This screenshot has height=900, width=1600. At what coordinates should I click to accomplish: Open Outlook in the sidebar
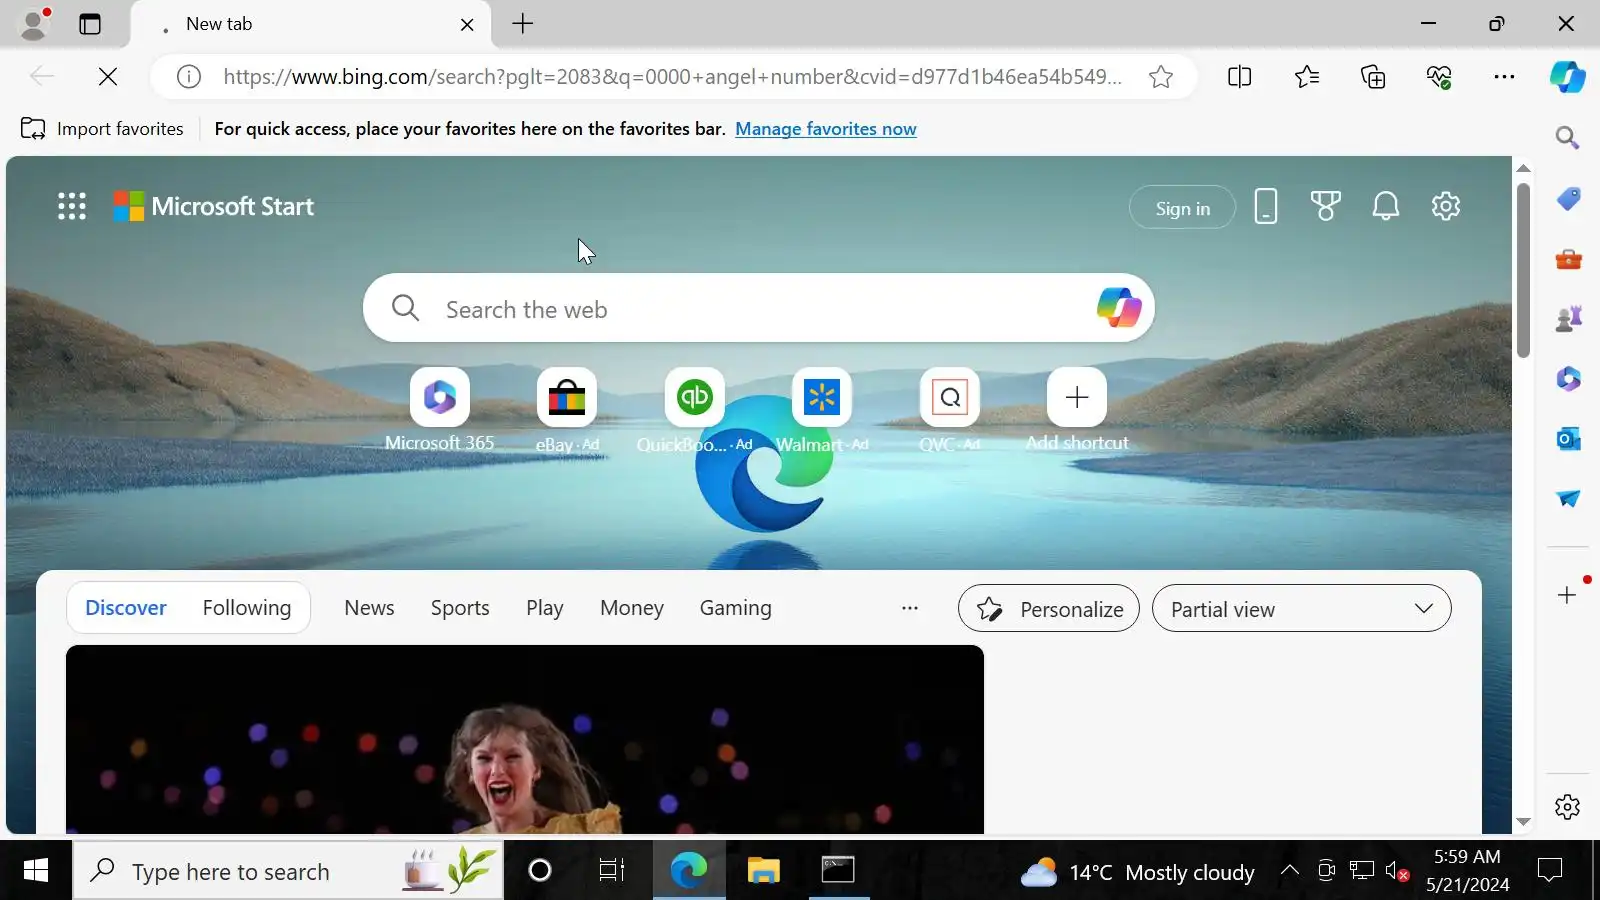coord(1568,439)
